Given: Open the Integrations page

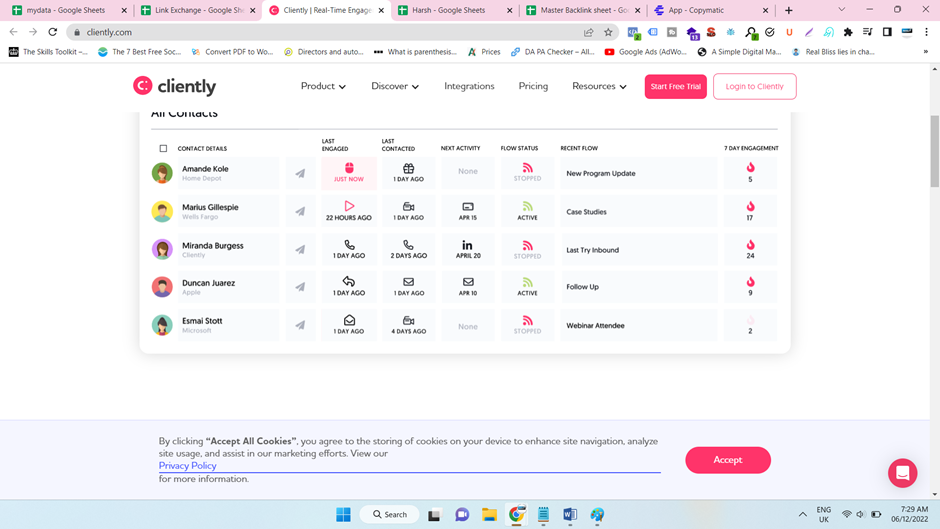Looking at the screenshot, I should (x=469, y=86).
